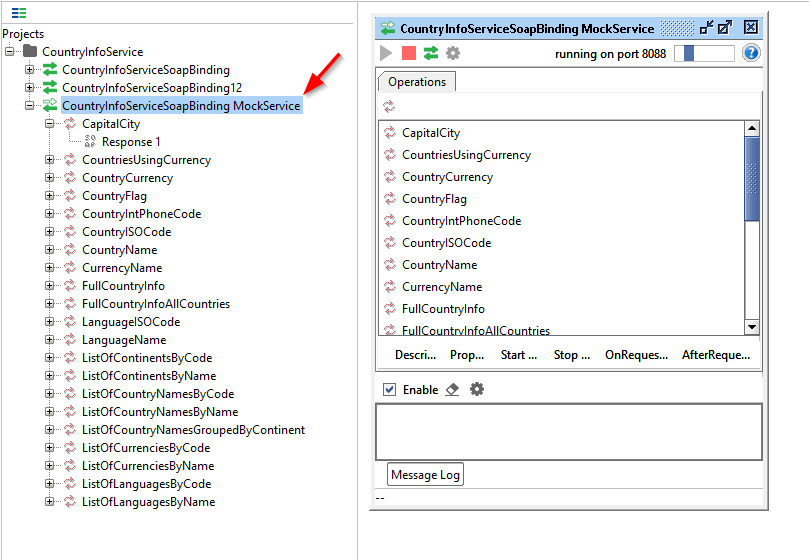Open mock service options gear in toolbar
This screenshot has height=560, width=809.
pos(453,53)
